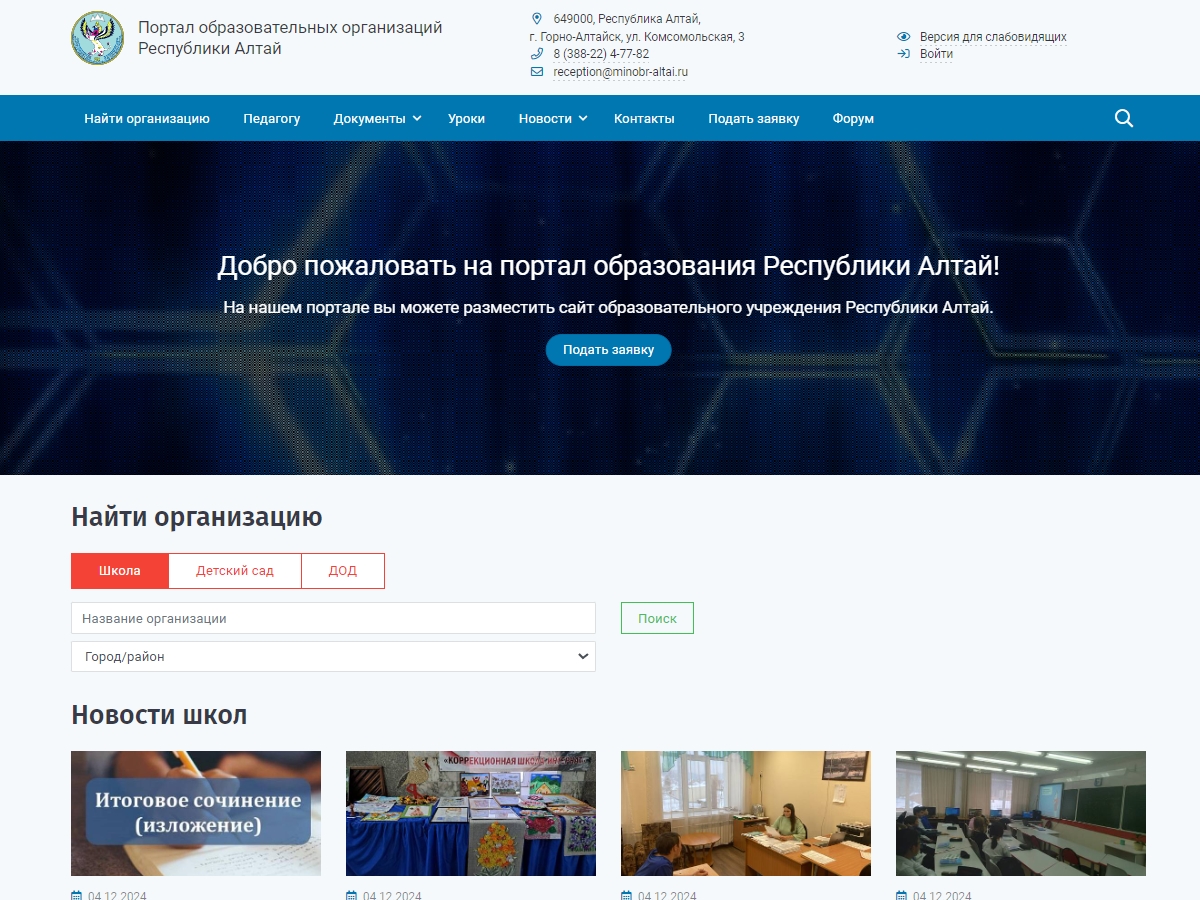The width and height of the screenshot is (1200, 900).
Task: Enable the visually impaired version via eye icon
Action: [x=903, y=36]
